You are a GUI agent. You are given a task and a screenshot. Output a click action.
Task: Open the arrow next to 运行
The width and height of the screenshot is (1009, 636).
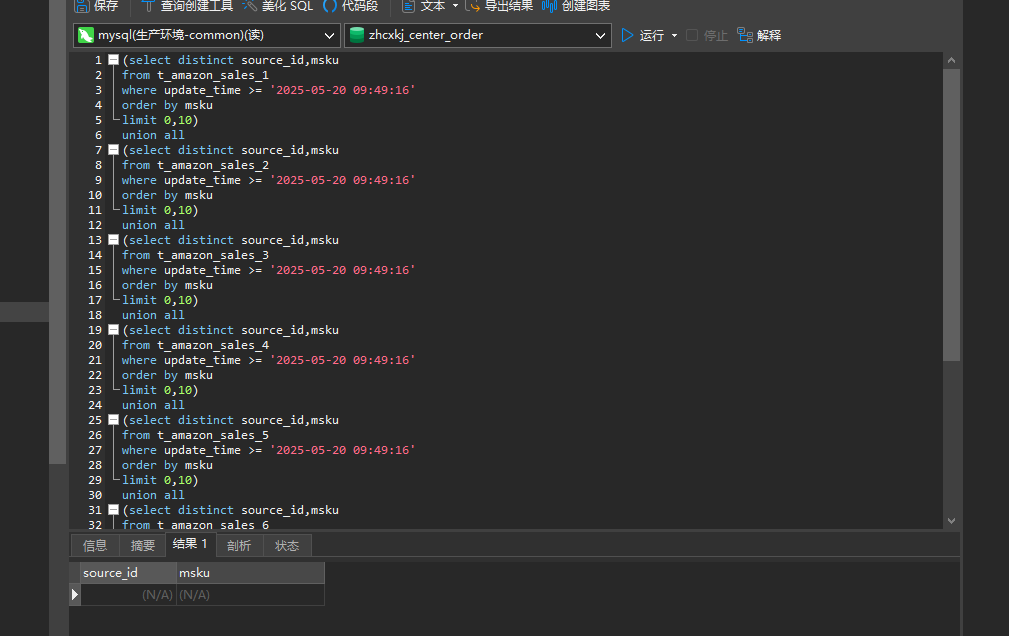[x=674, y=35]
